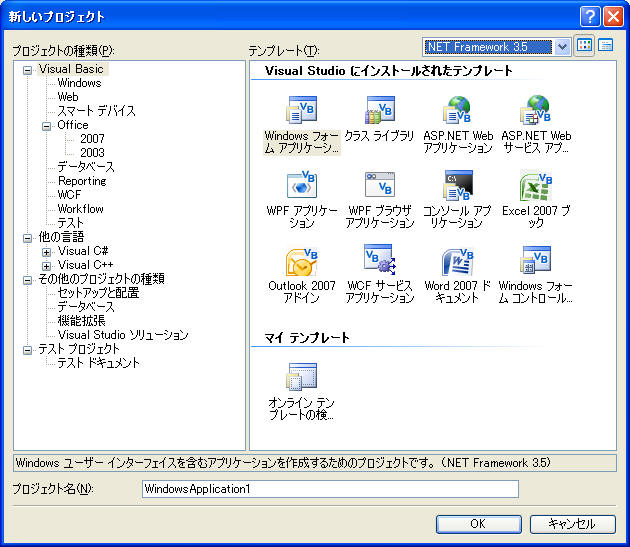The width and height of the screenshot is (630, 547).
Task: Select Office 2003 project type
Action: [92, 153]
